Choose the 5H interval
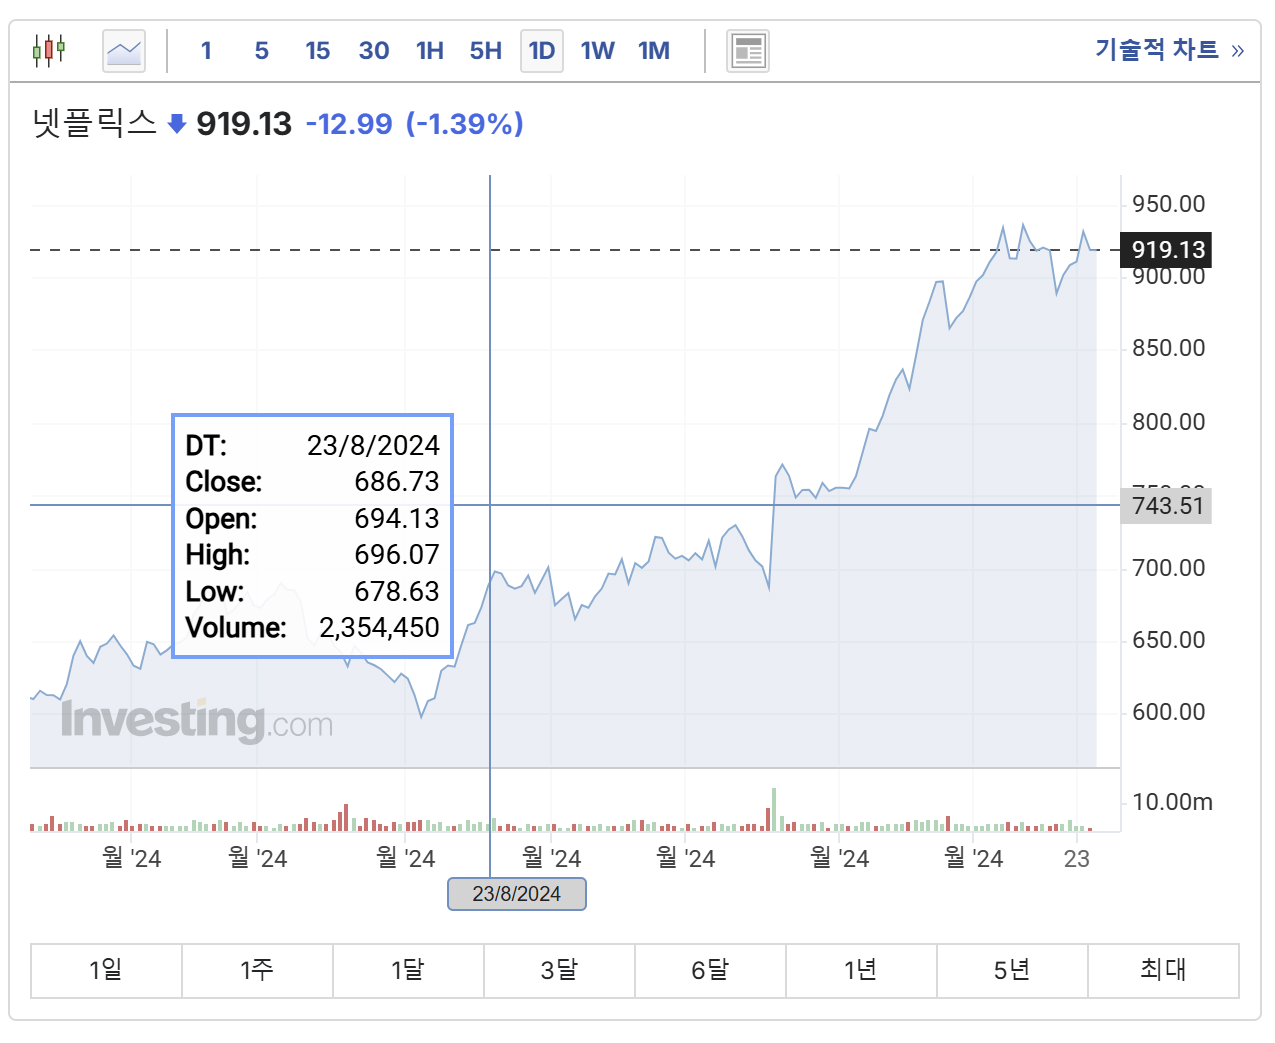Image resolution: width=1275 pixels, height=1043 pixels. click(486, 50)
